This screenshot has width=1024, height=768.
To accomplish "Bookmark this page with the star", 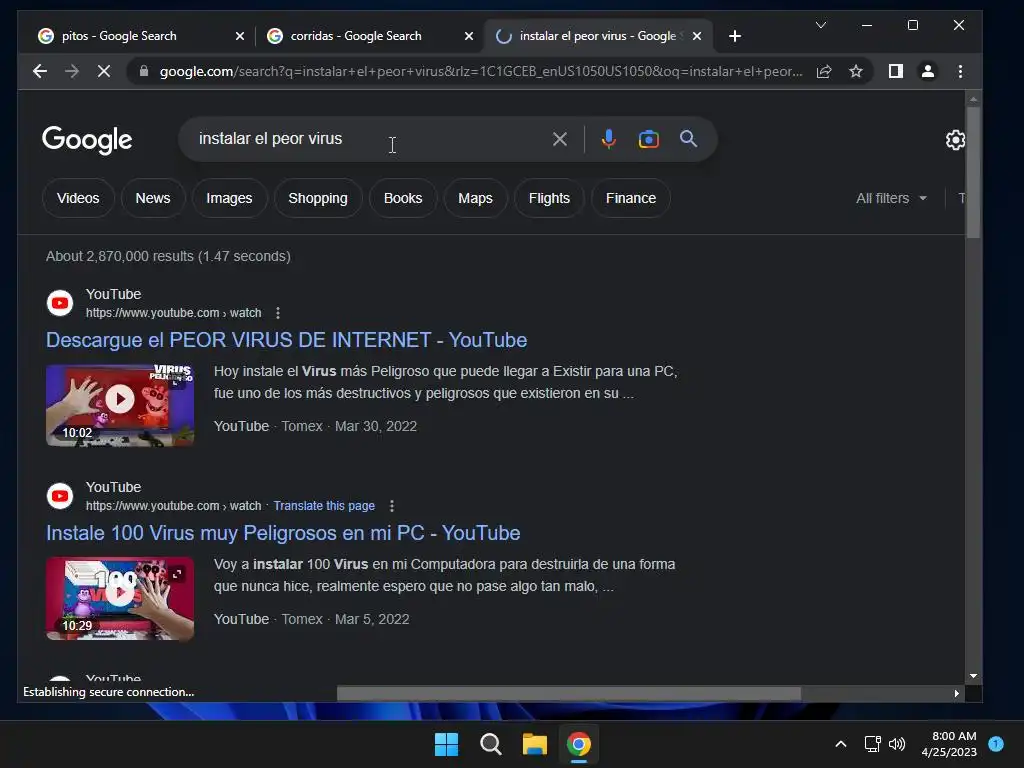I will (856, 71).
